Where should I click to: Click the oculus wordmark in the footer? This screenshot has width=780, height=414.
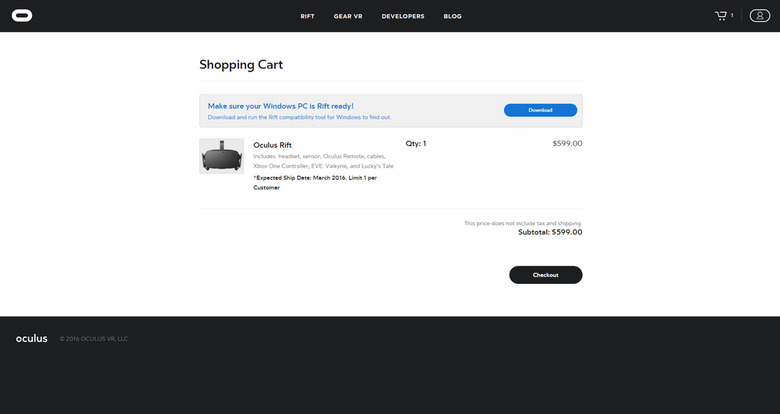coord(32,338)
